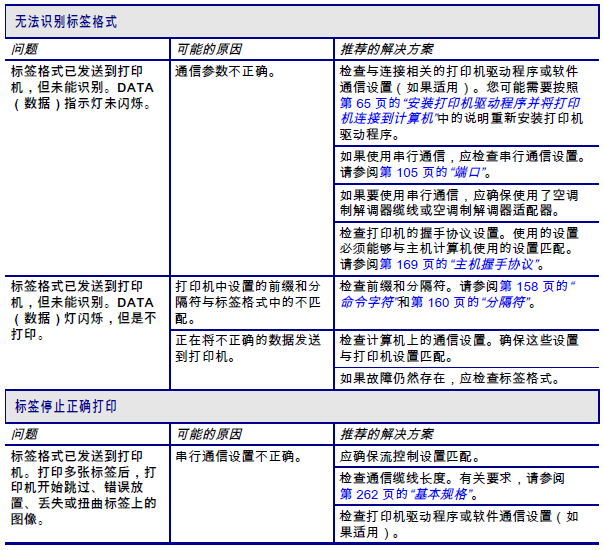604x550 pixels.
Task: Click text 检查打印机的握手协议设置
Action: [459, 249]
